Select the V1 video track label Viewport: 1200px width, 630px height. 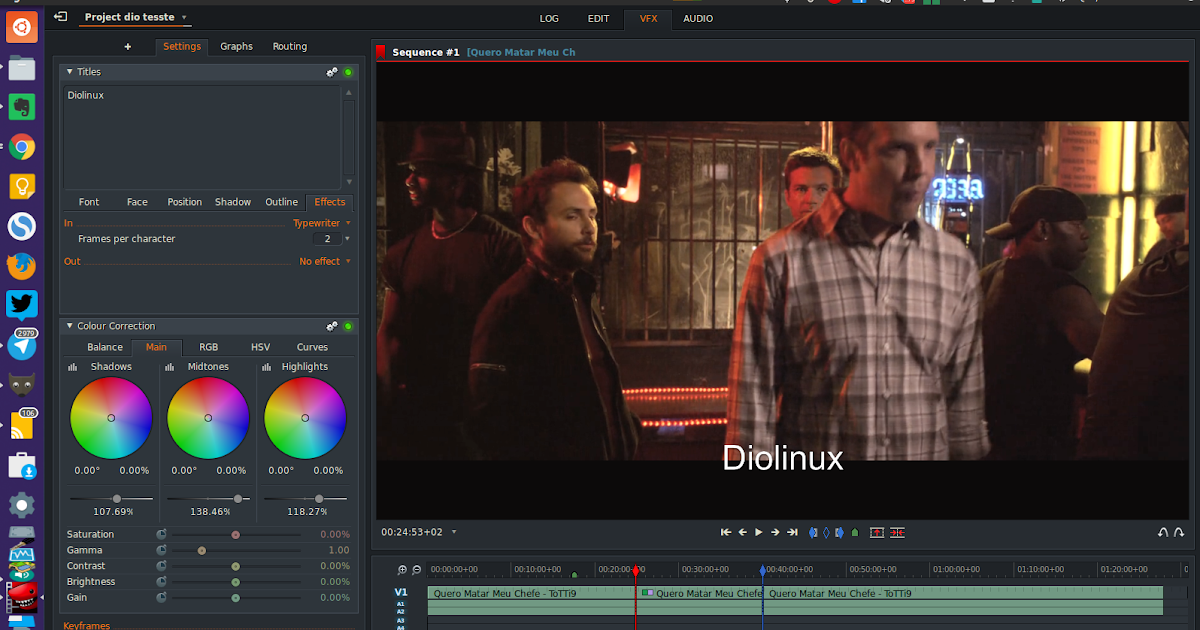pos(401,592)
